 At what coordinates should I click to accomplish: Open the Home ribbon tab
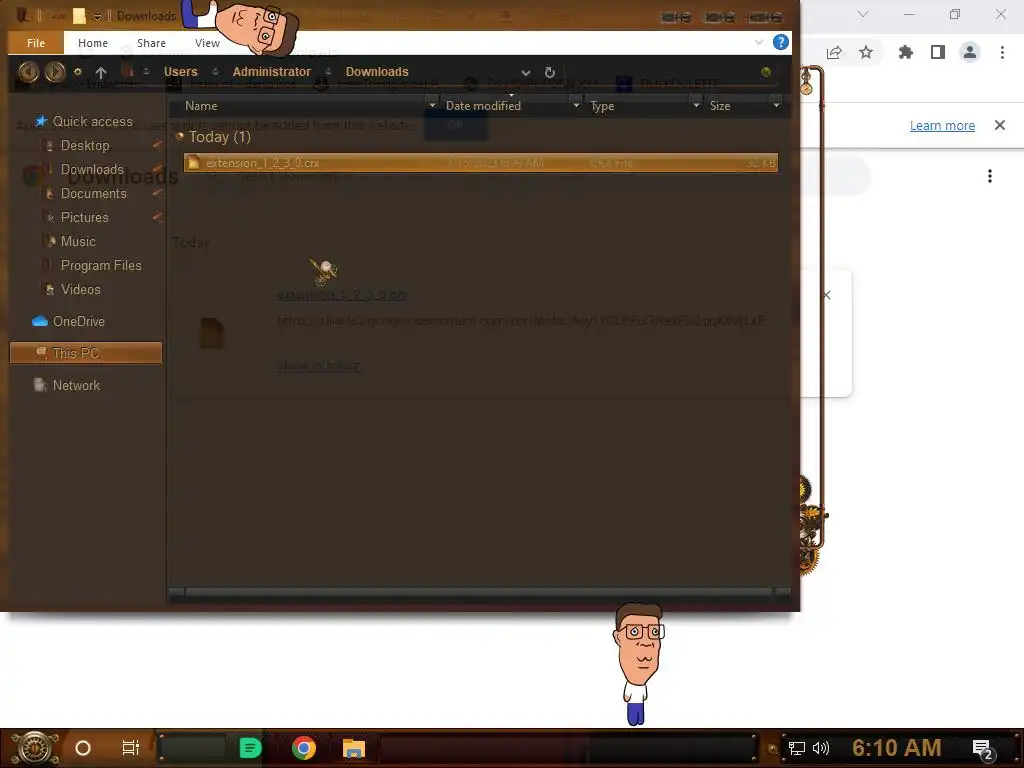93,43
